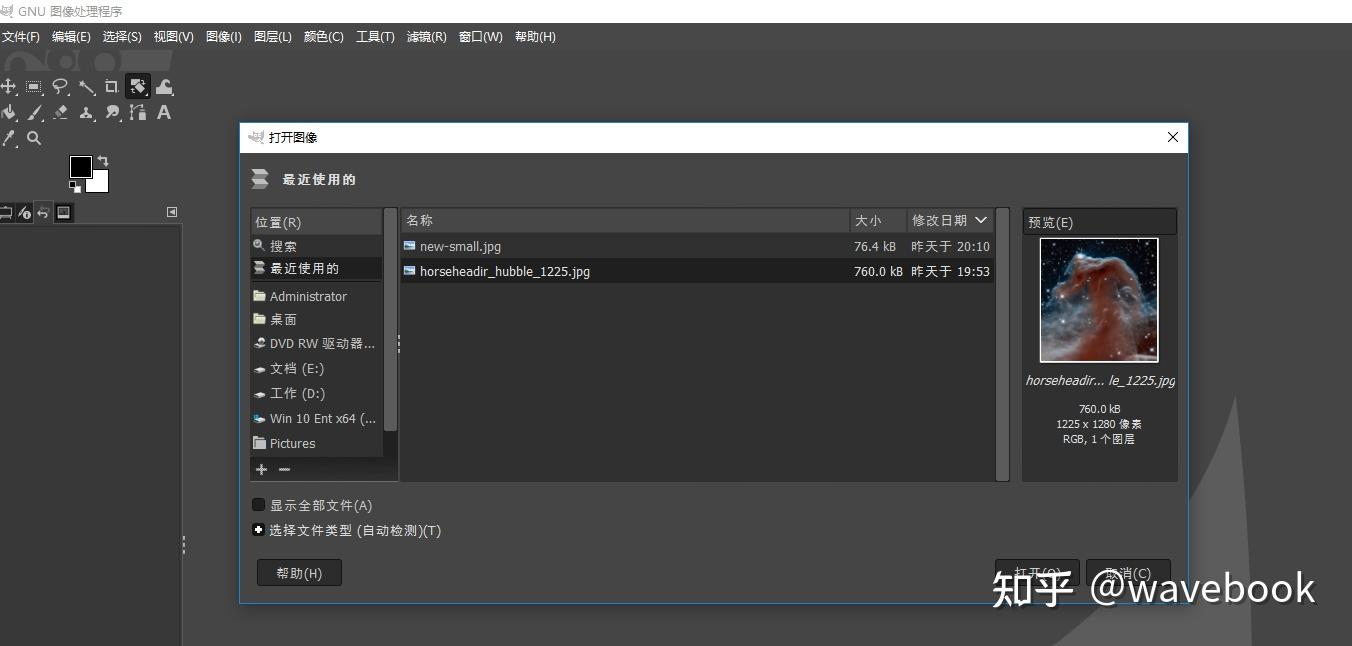Collapse the floating tool options panel arrow
Image resolution: width=1352 pixels, height=646 pixels.
pyautogui.click(x=171, y=212)
